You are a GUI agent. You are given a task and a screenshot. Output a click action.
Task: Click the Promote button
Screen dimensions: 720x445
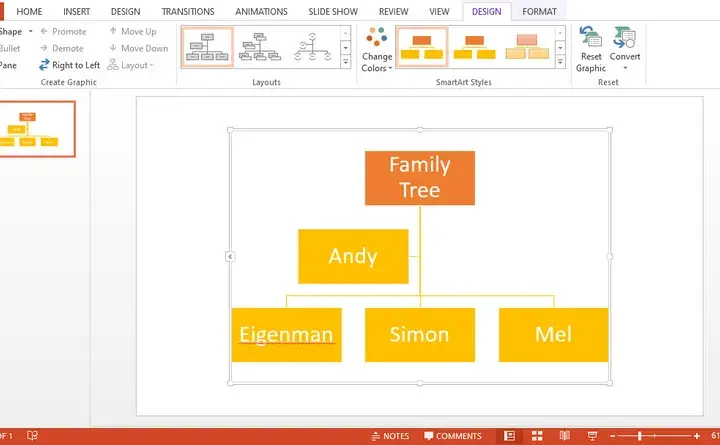[63, 31]
